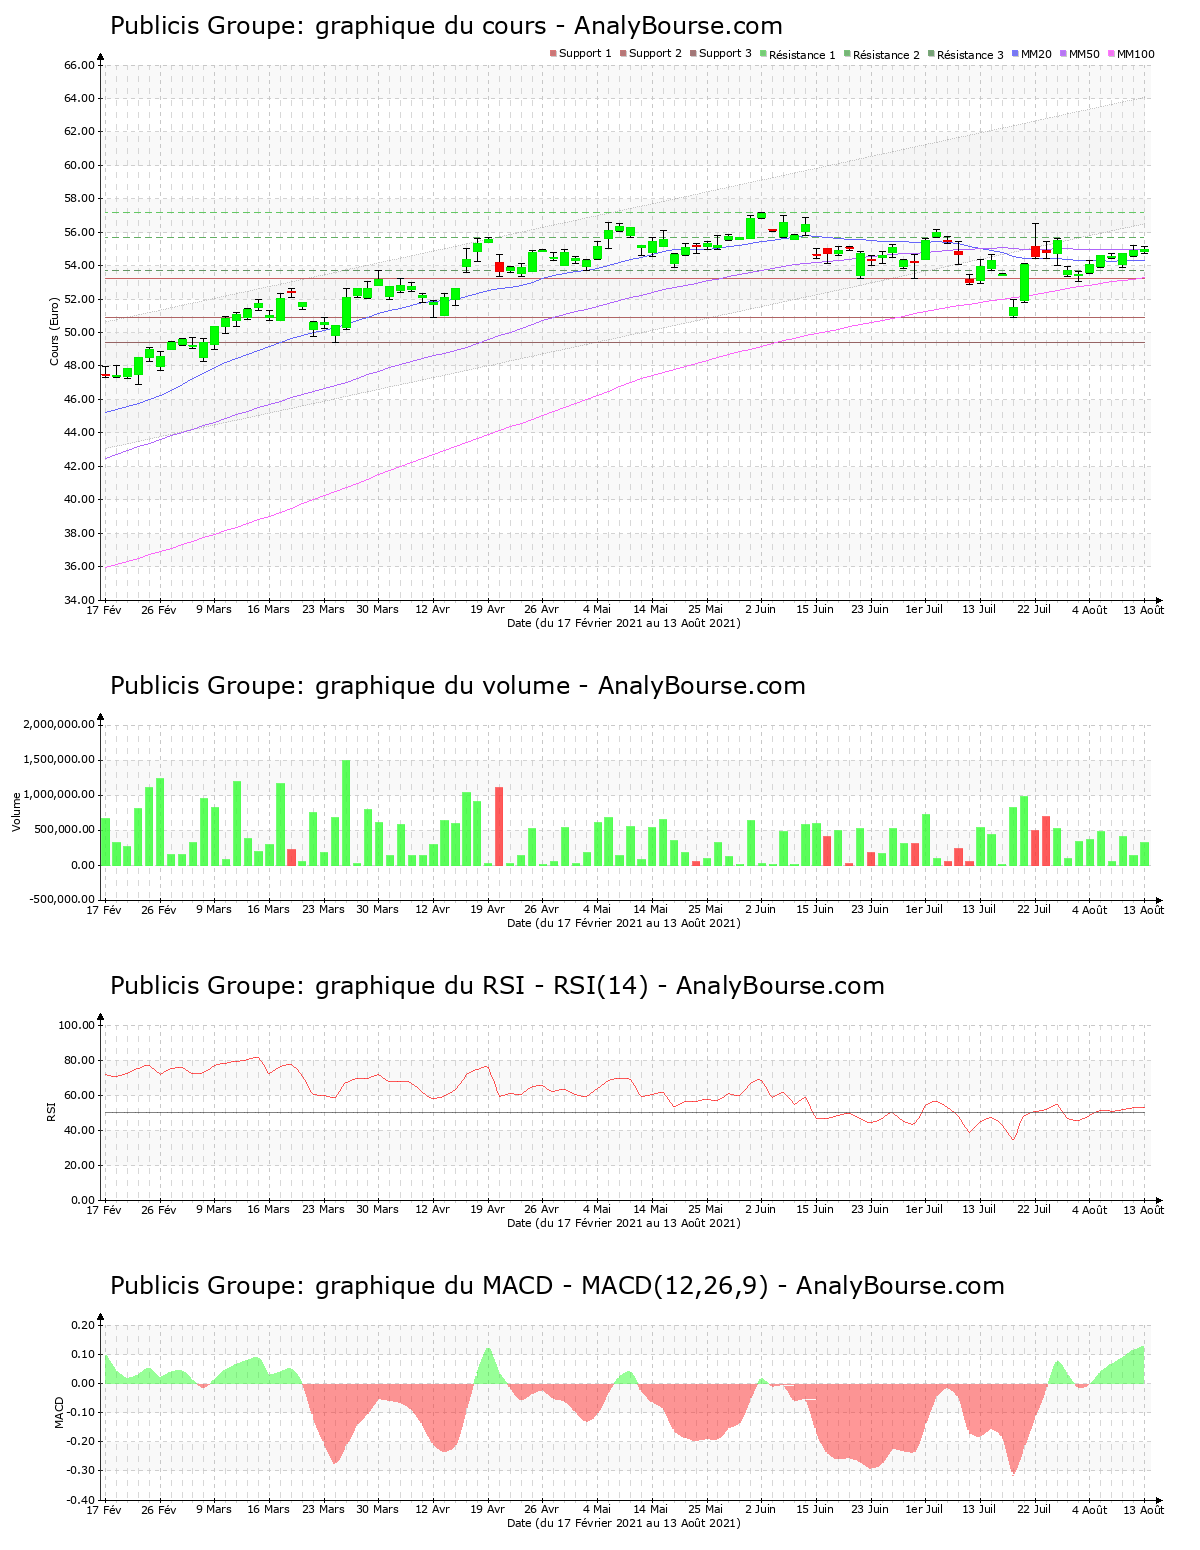The height and width of the screenshot is (1550, 1200).
Task: Click the 'graphique du RSI - RSI(14)' title
Action: click(x=497, y=986)
